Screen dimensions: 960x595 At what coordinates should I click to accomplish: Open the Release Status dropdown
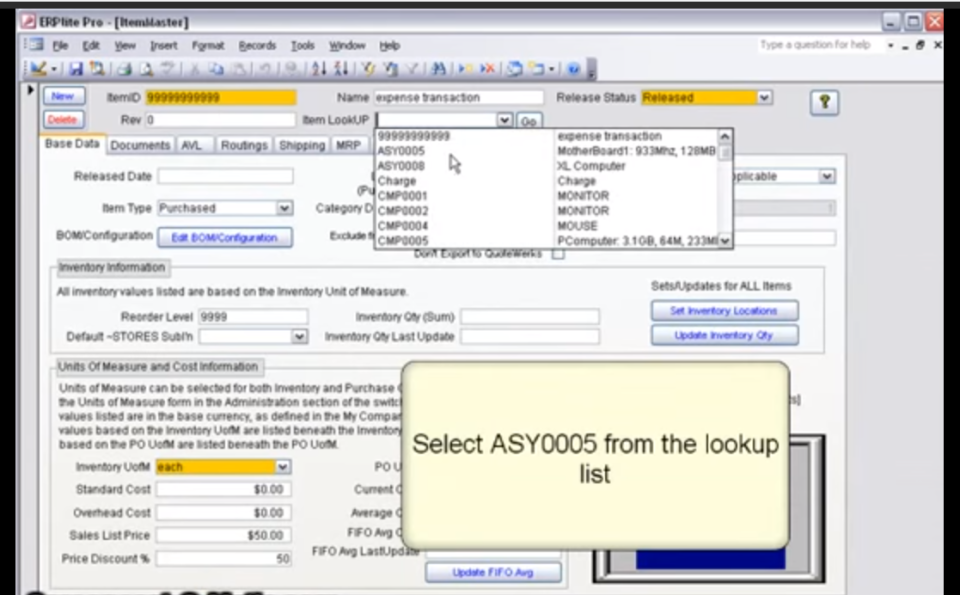coord(764,97)
